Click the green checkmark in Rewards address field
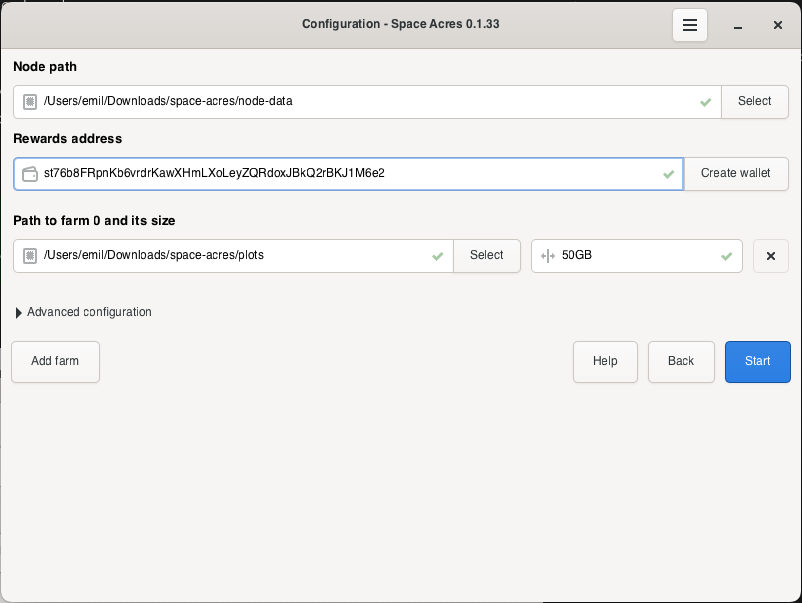The image size is (802, 603). (669, 173)
